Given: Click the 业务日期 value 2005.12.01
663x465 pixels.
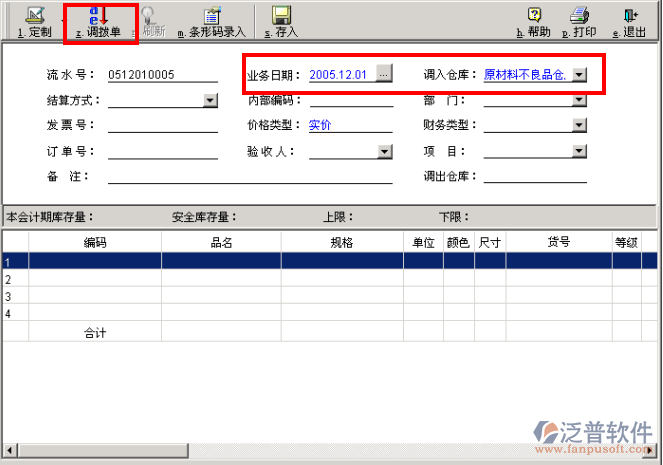Looking at the screenshot, I should [338, 75].
